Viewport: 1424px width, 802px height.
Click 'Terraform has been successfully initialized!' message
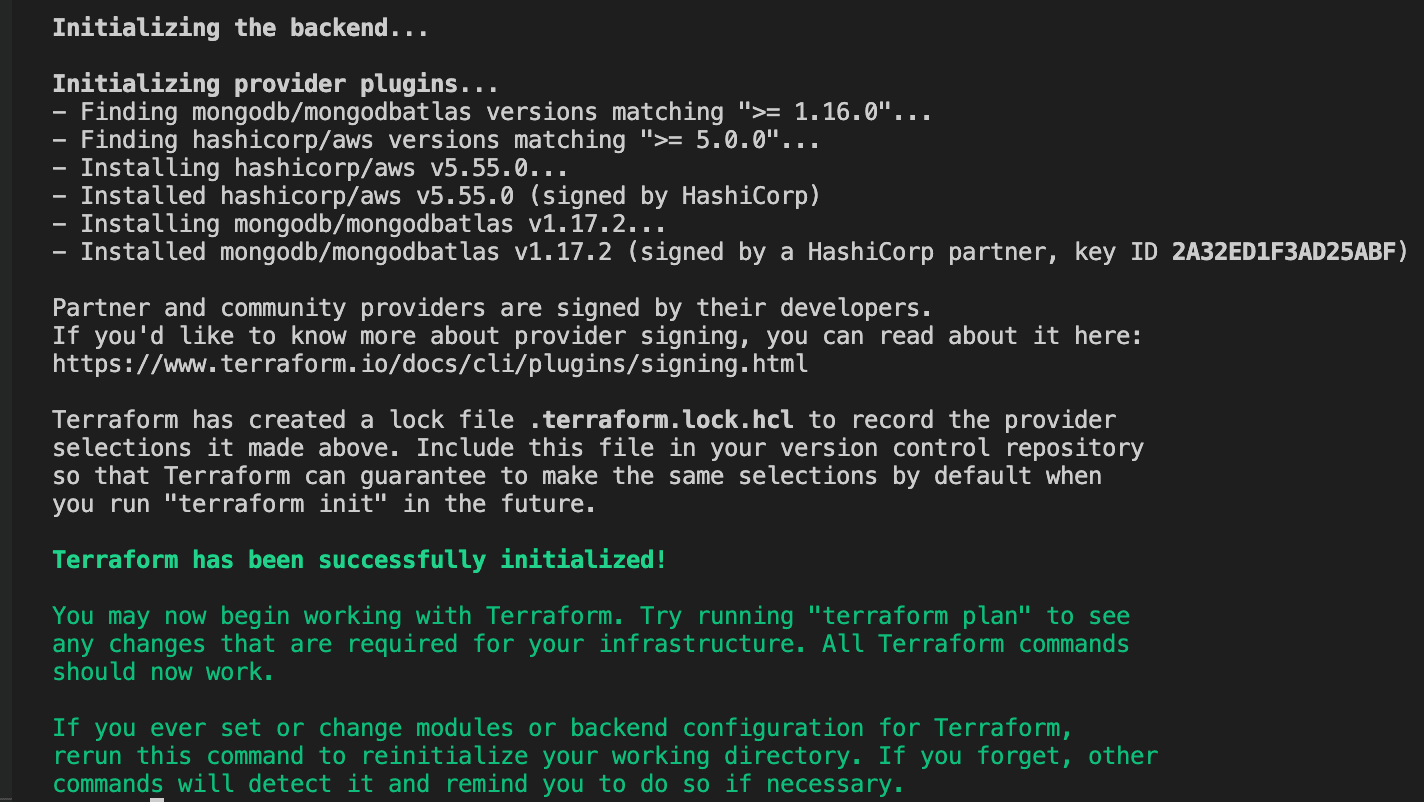(359, 560)
